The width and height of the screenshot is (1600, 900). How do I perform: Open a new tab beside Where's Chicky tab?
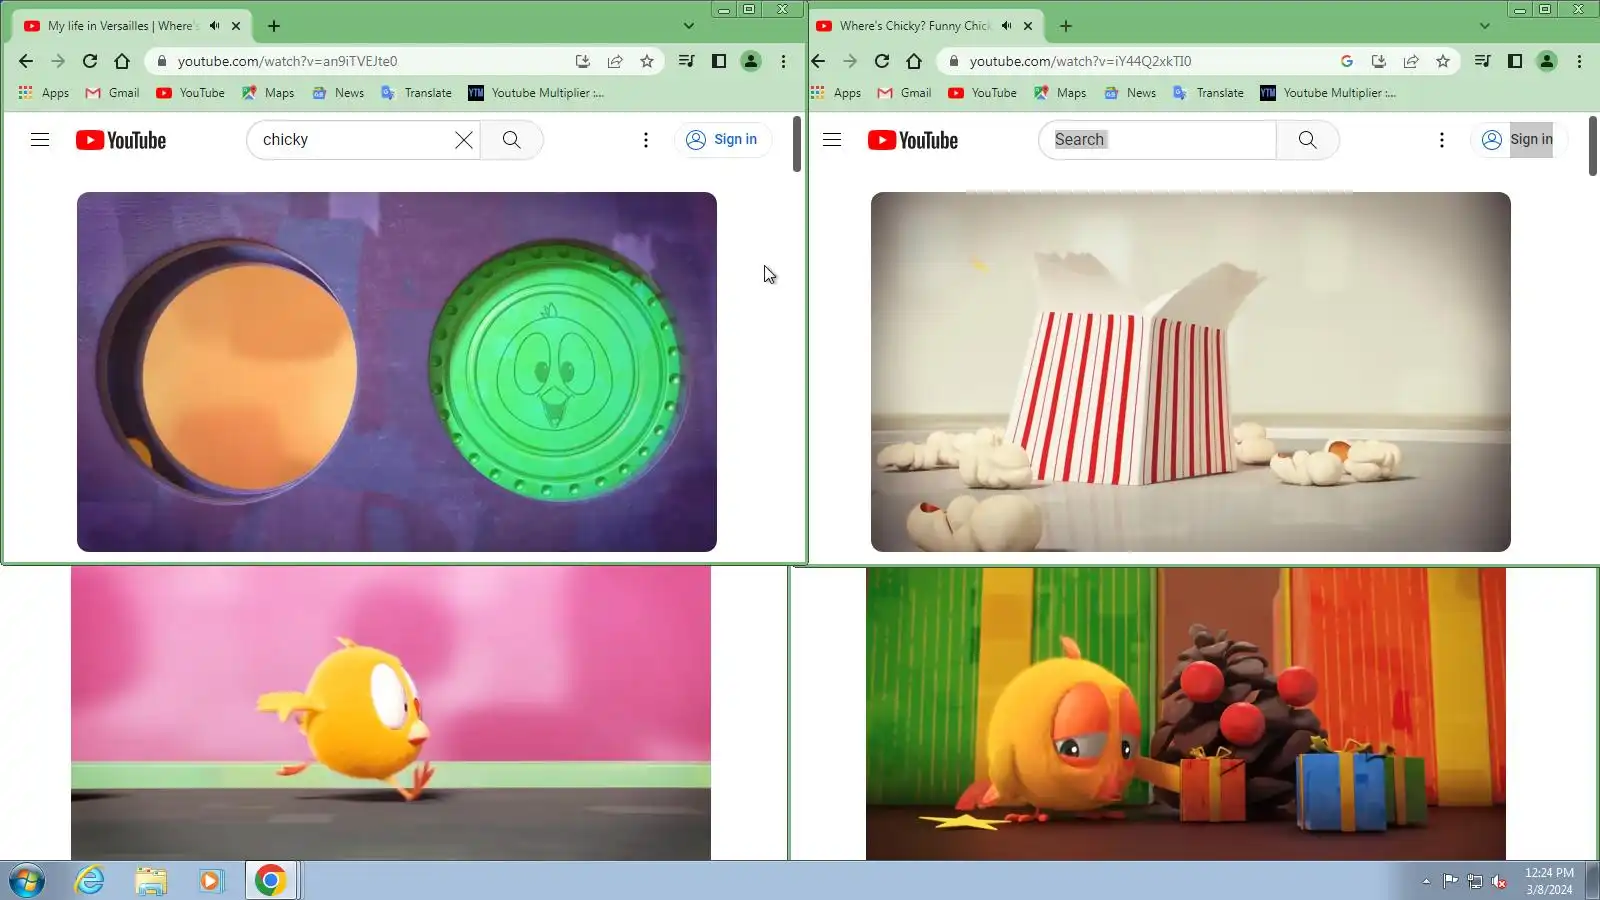pos(1066,26)
